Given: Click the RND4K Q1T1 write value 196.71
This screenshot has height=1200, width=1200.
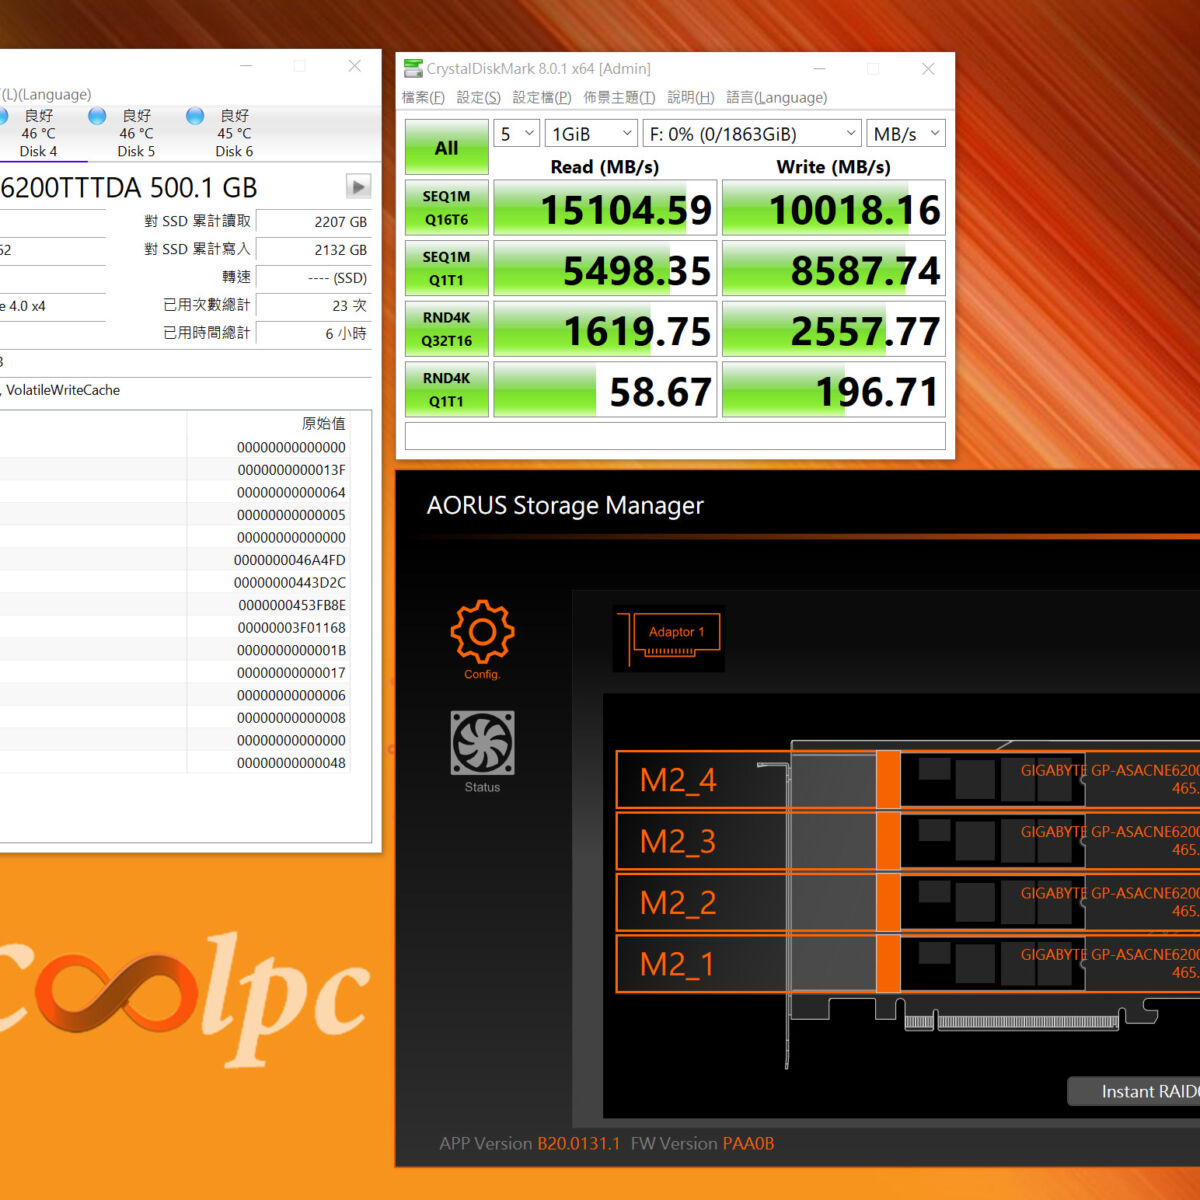Looking at the screenshot, I should click(833, 389).
